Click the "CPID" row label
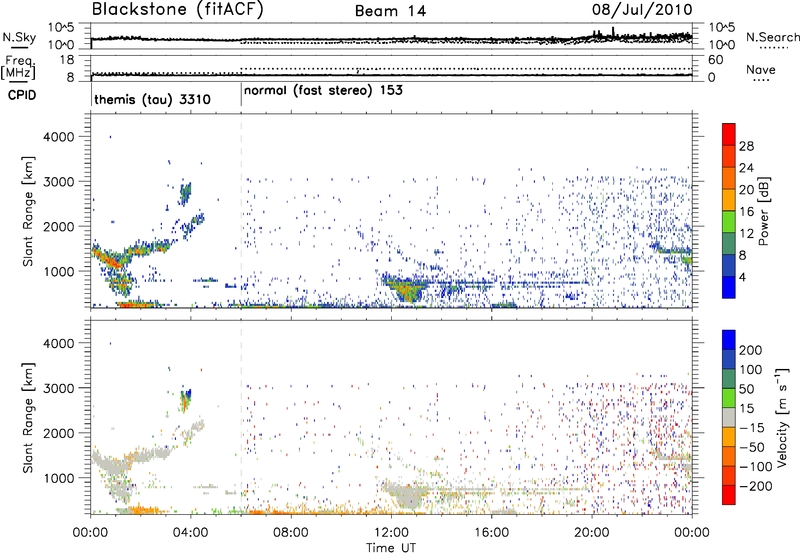 tap(22, 95)
